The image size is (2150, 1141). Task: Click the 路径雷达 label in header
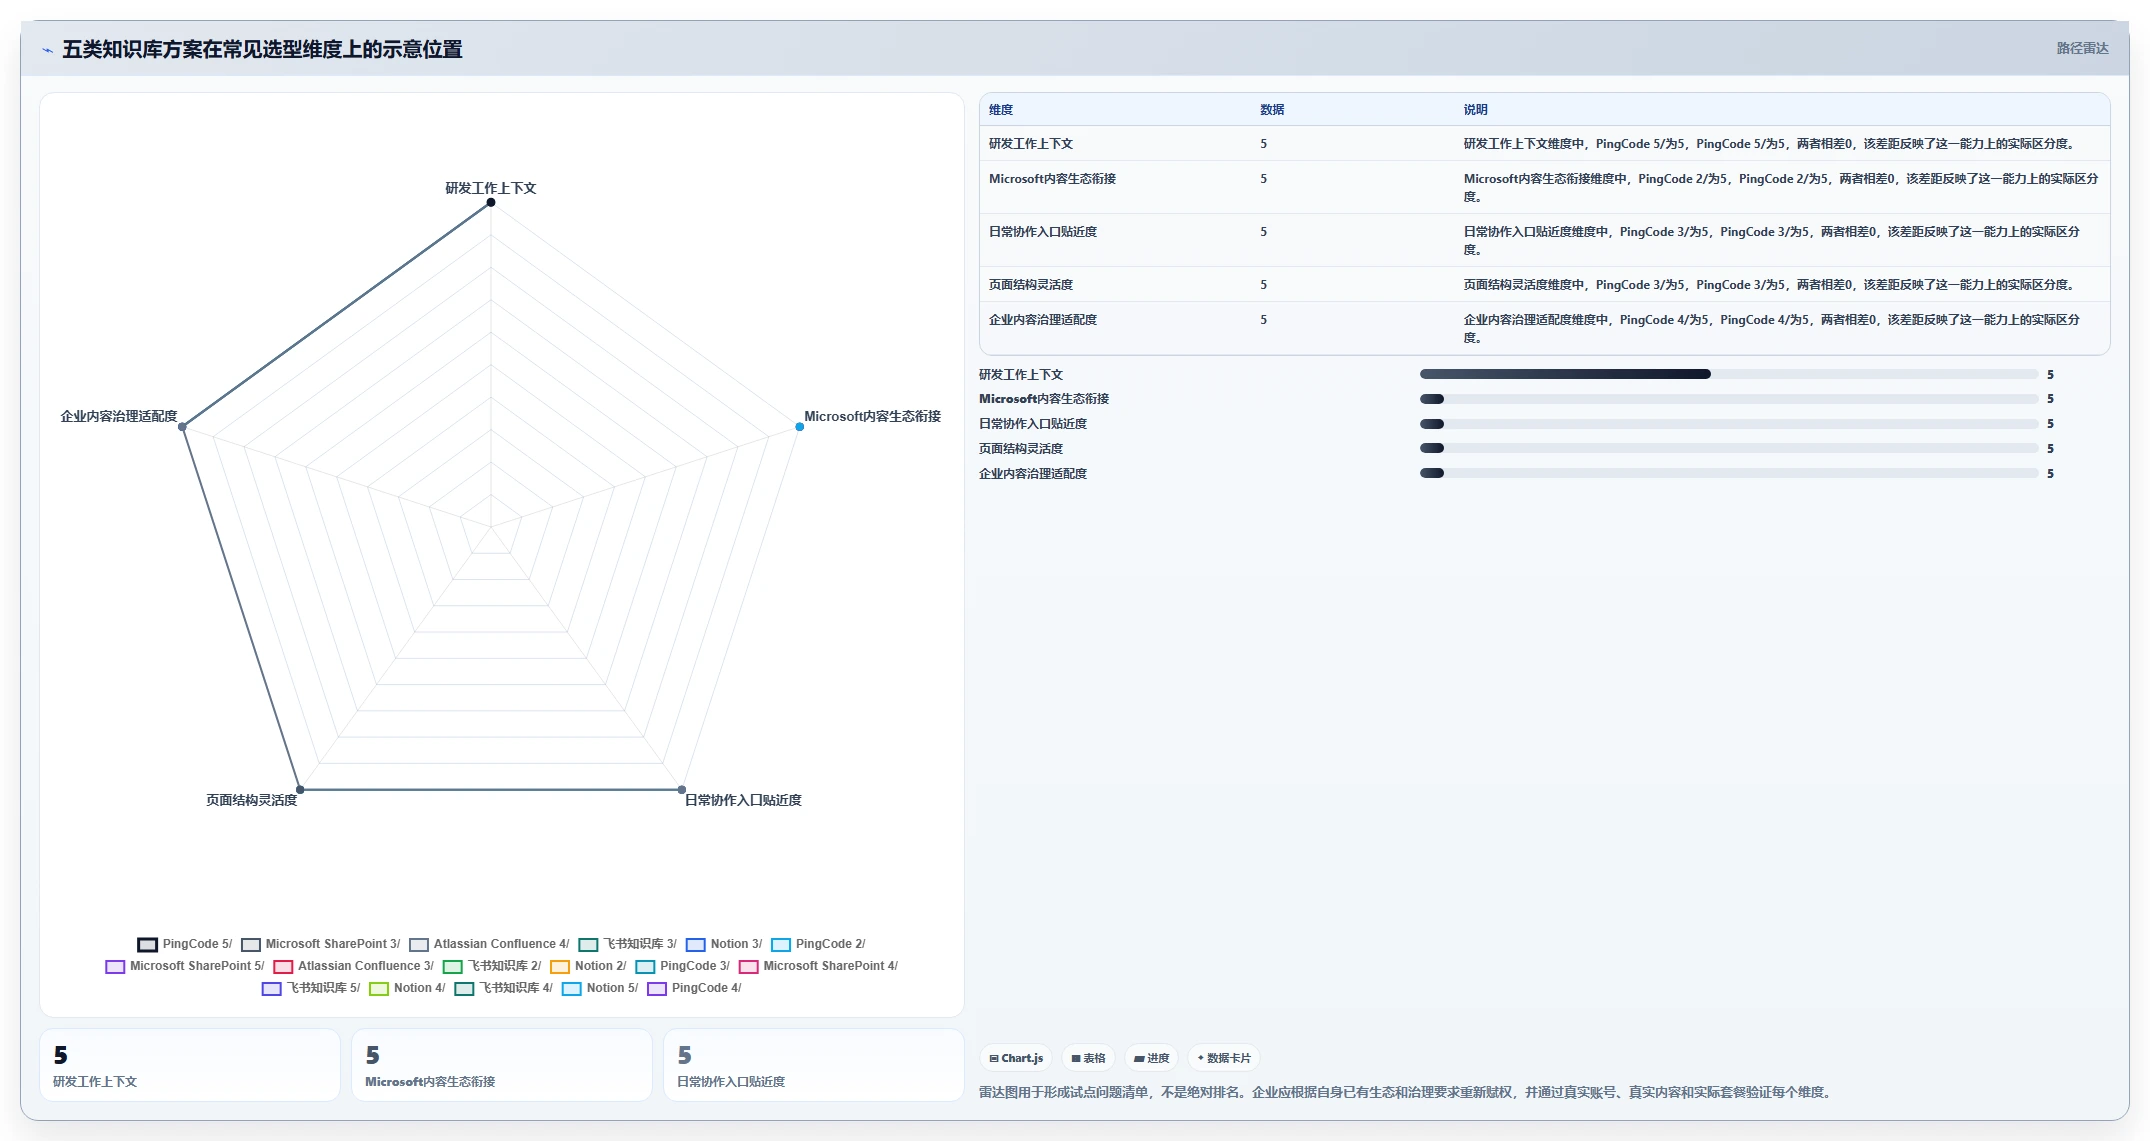(2082, 48)
